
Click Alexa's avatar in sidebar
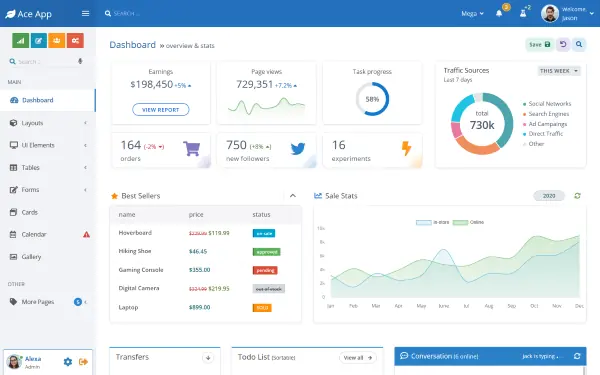pos(14,361)
